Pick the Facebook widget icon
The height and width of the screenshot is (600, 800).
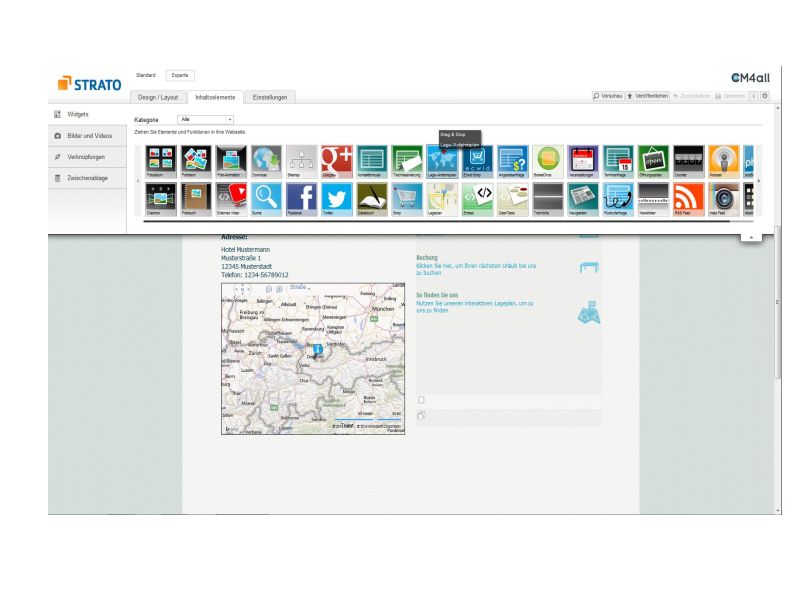click(x=302, y=199)
